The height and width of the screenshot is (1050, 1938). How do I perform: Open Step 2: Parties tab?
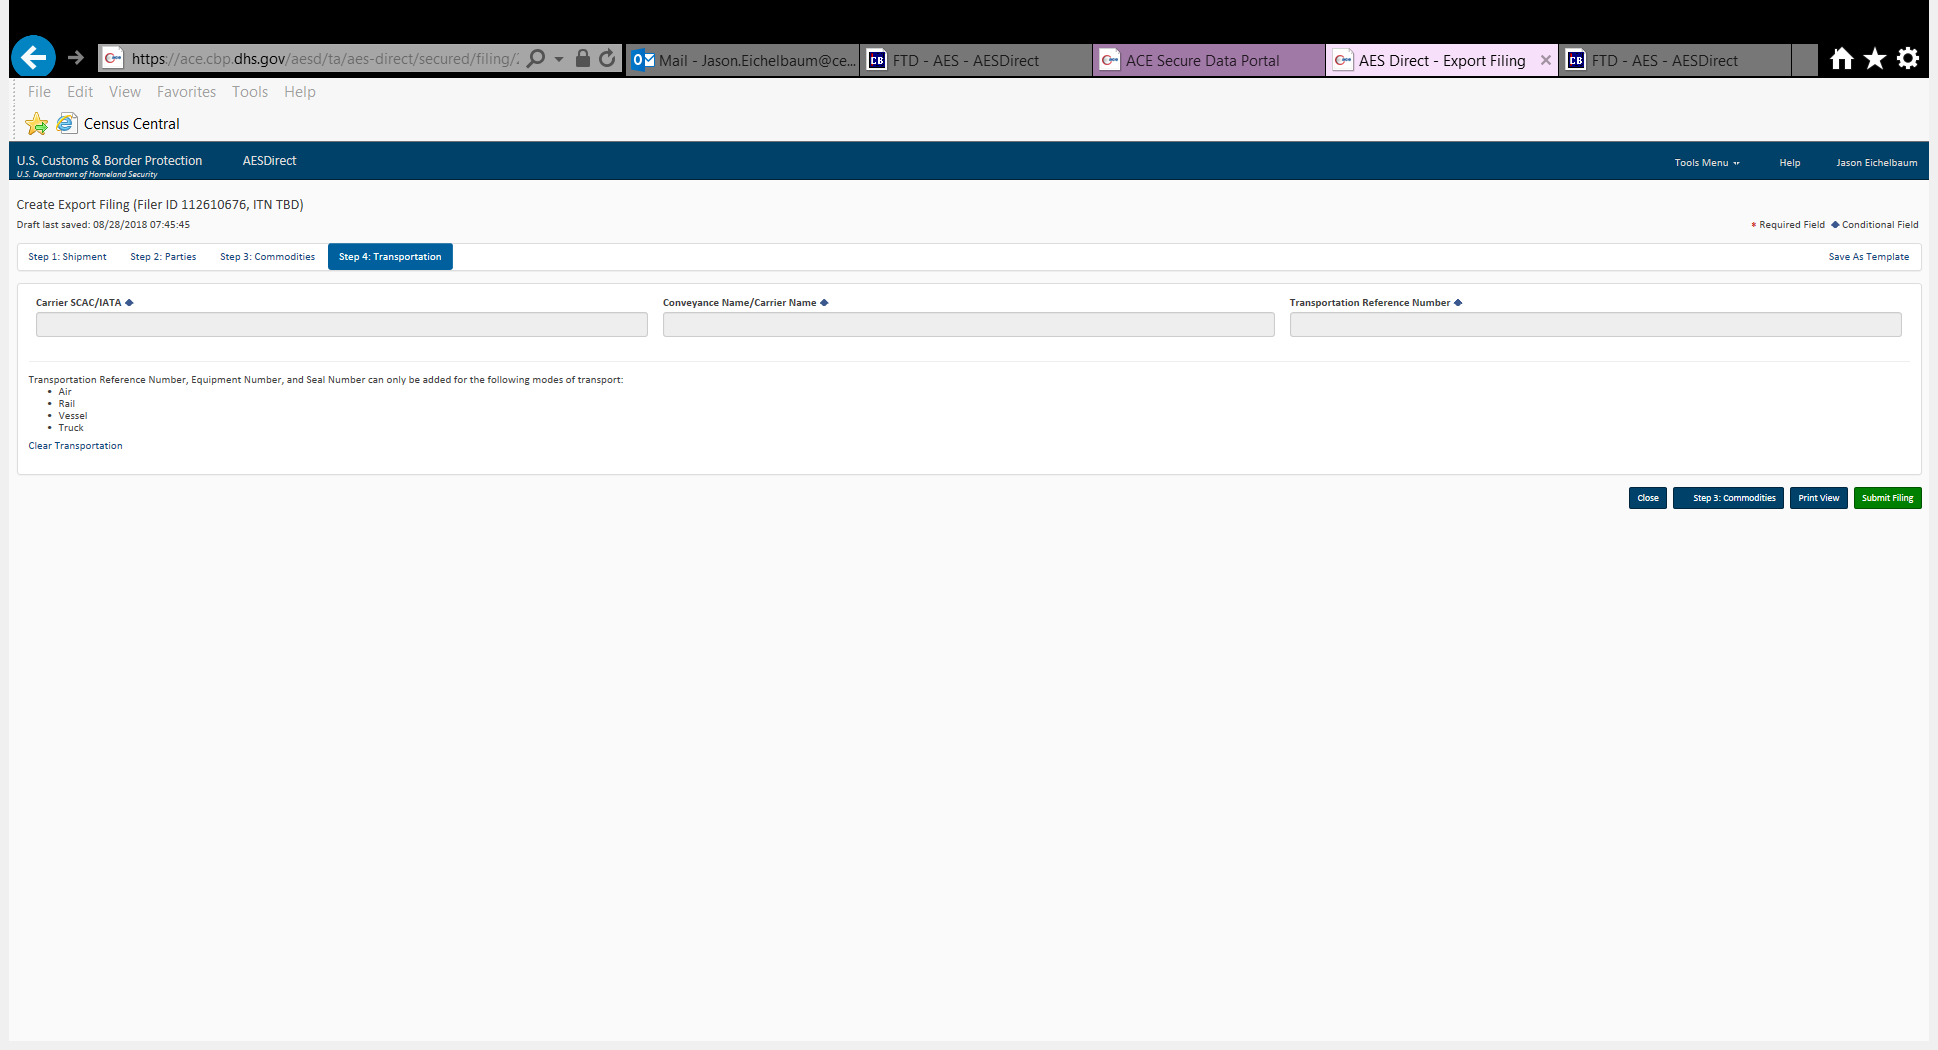[x=163, y=257]
